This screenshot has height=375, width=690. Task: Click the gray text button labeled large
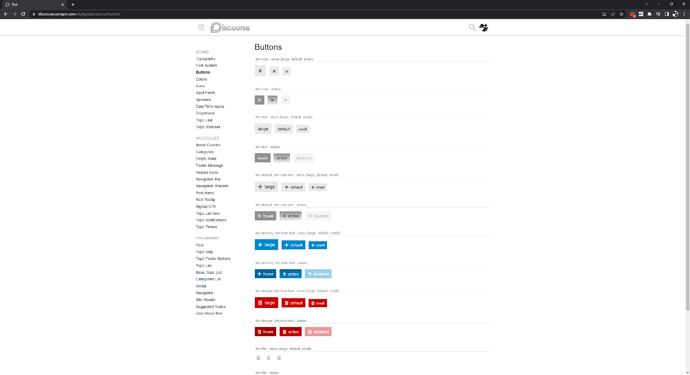[x=263, y=129]
